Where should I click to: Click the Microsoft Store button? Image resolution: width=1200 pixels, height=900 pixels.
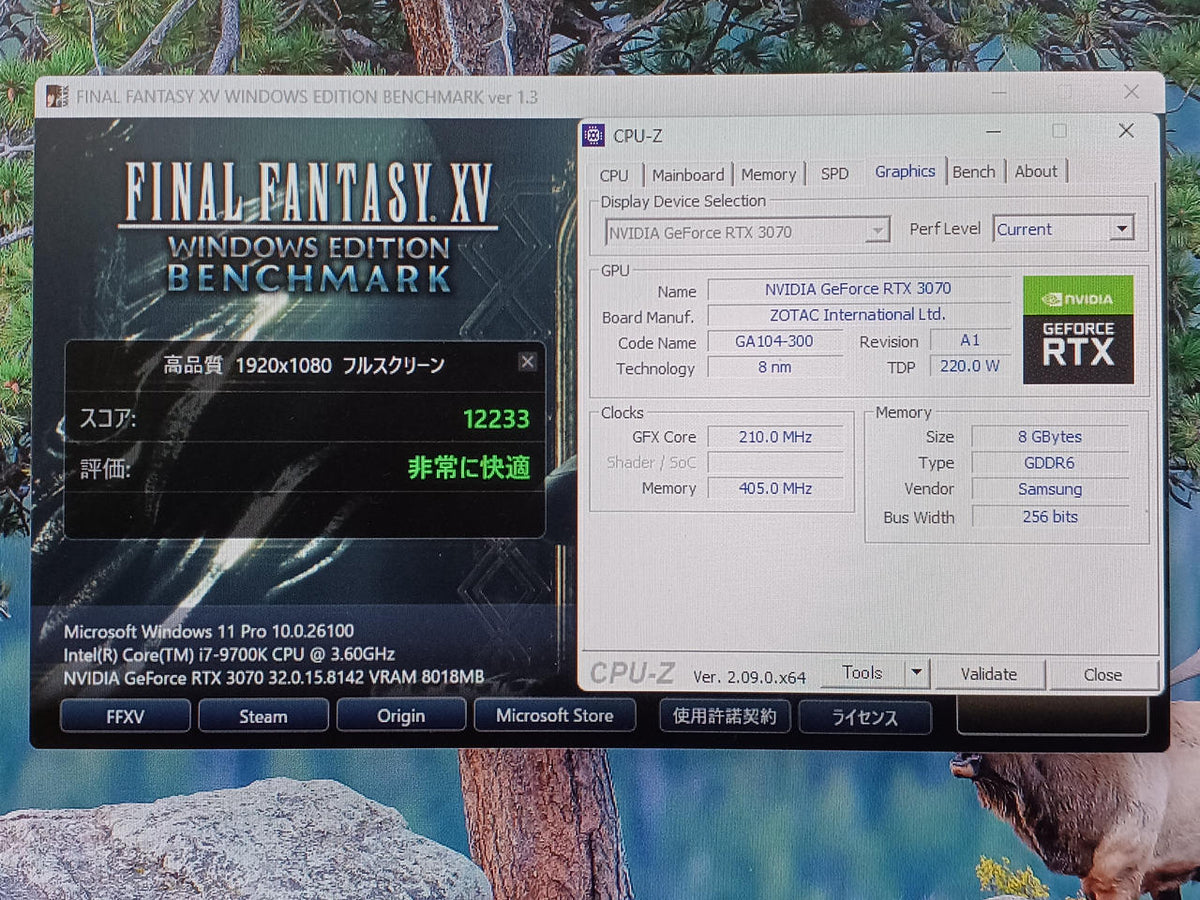pyautogui.click(x=554, y=715)
